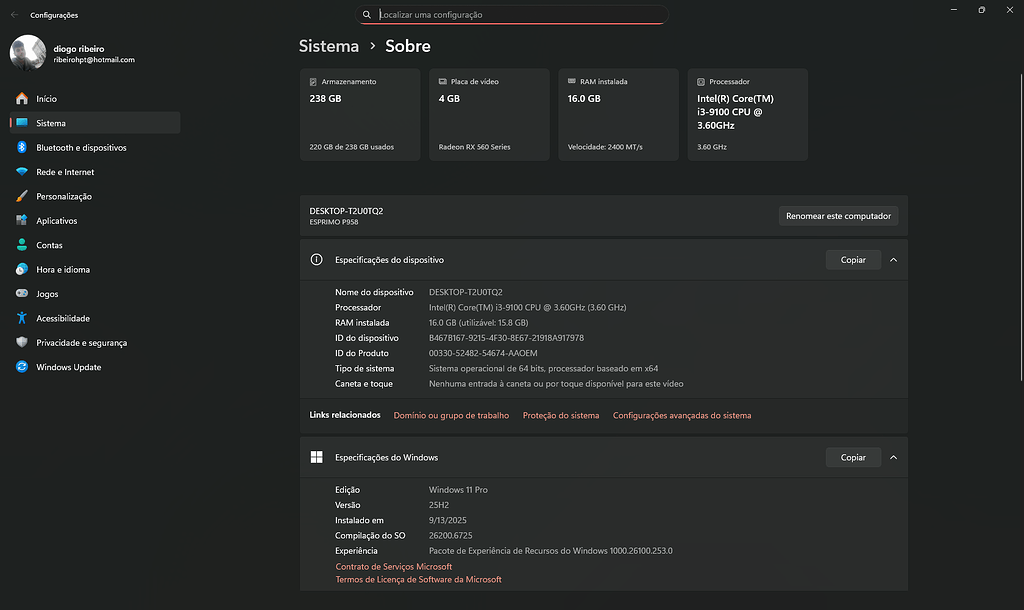Viewport: 1024px width, 610px height.
Task: Click the diogo ribeiro account profile picture
Action: pos(27,51)
